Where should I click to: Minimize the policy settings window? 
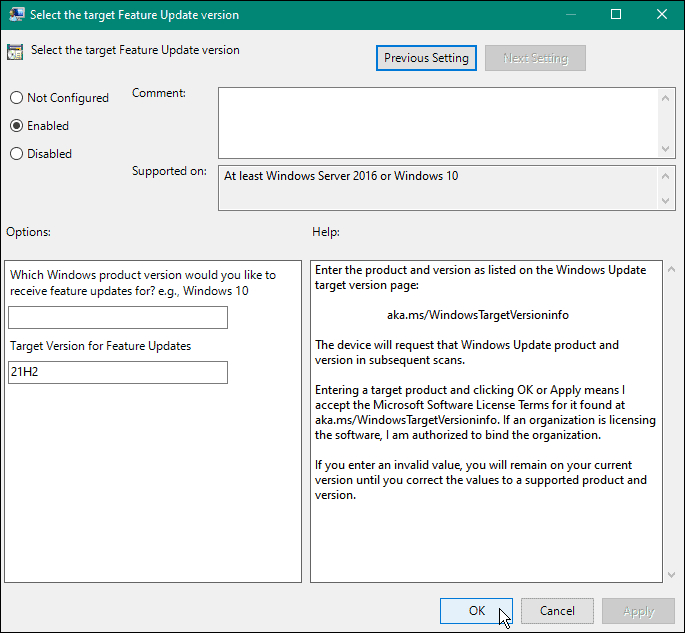coord(570,14)
